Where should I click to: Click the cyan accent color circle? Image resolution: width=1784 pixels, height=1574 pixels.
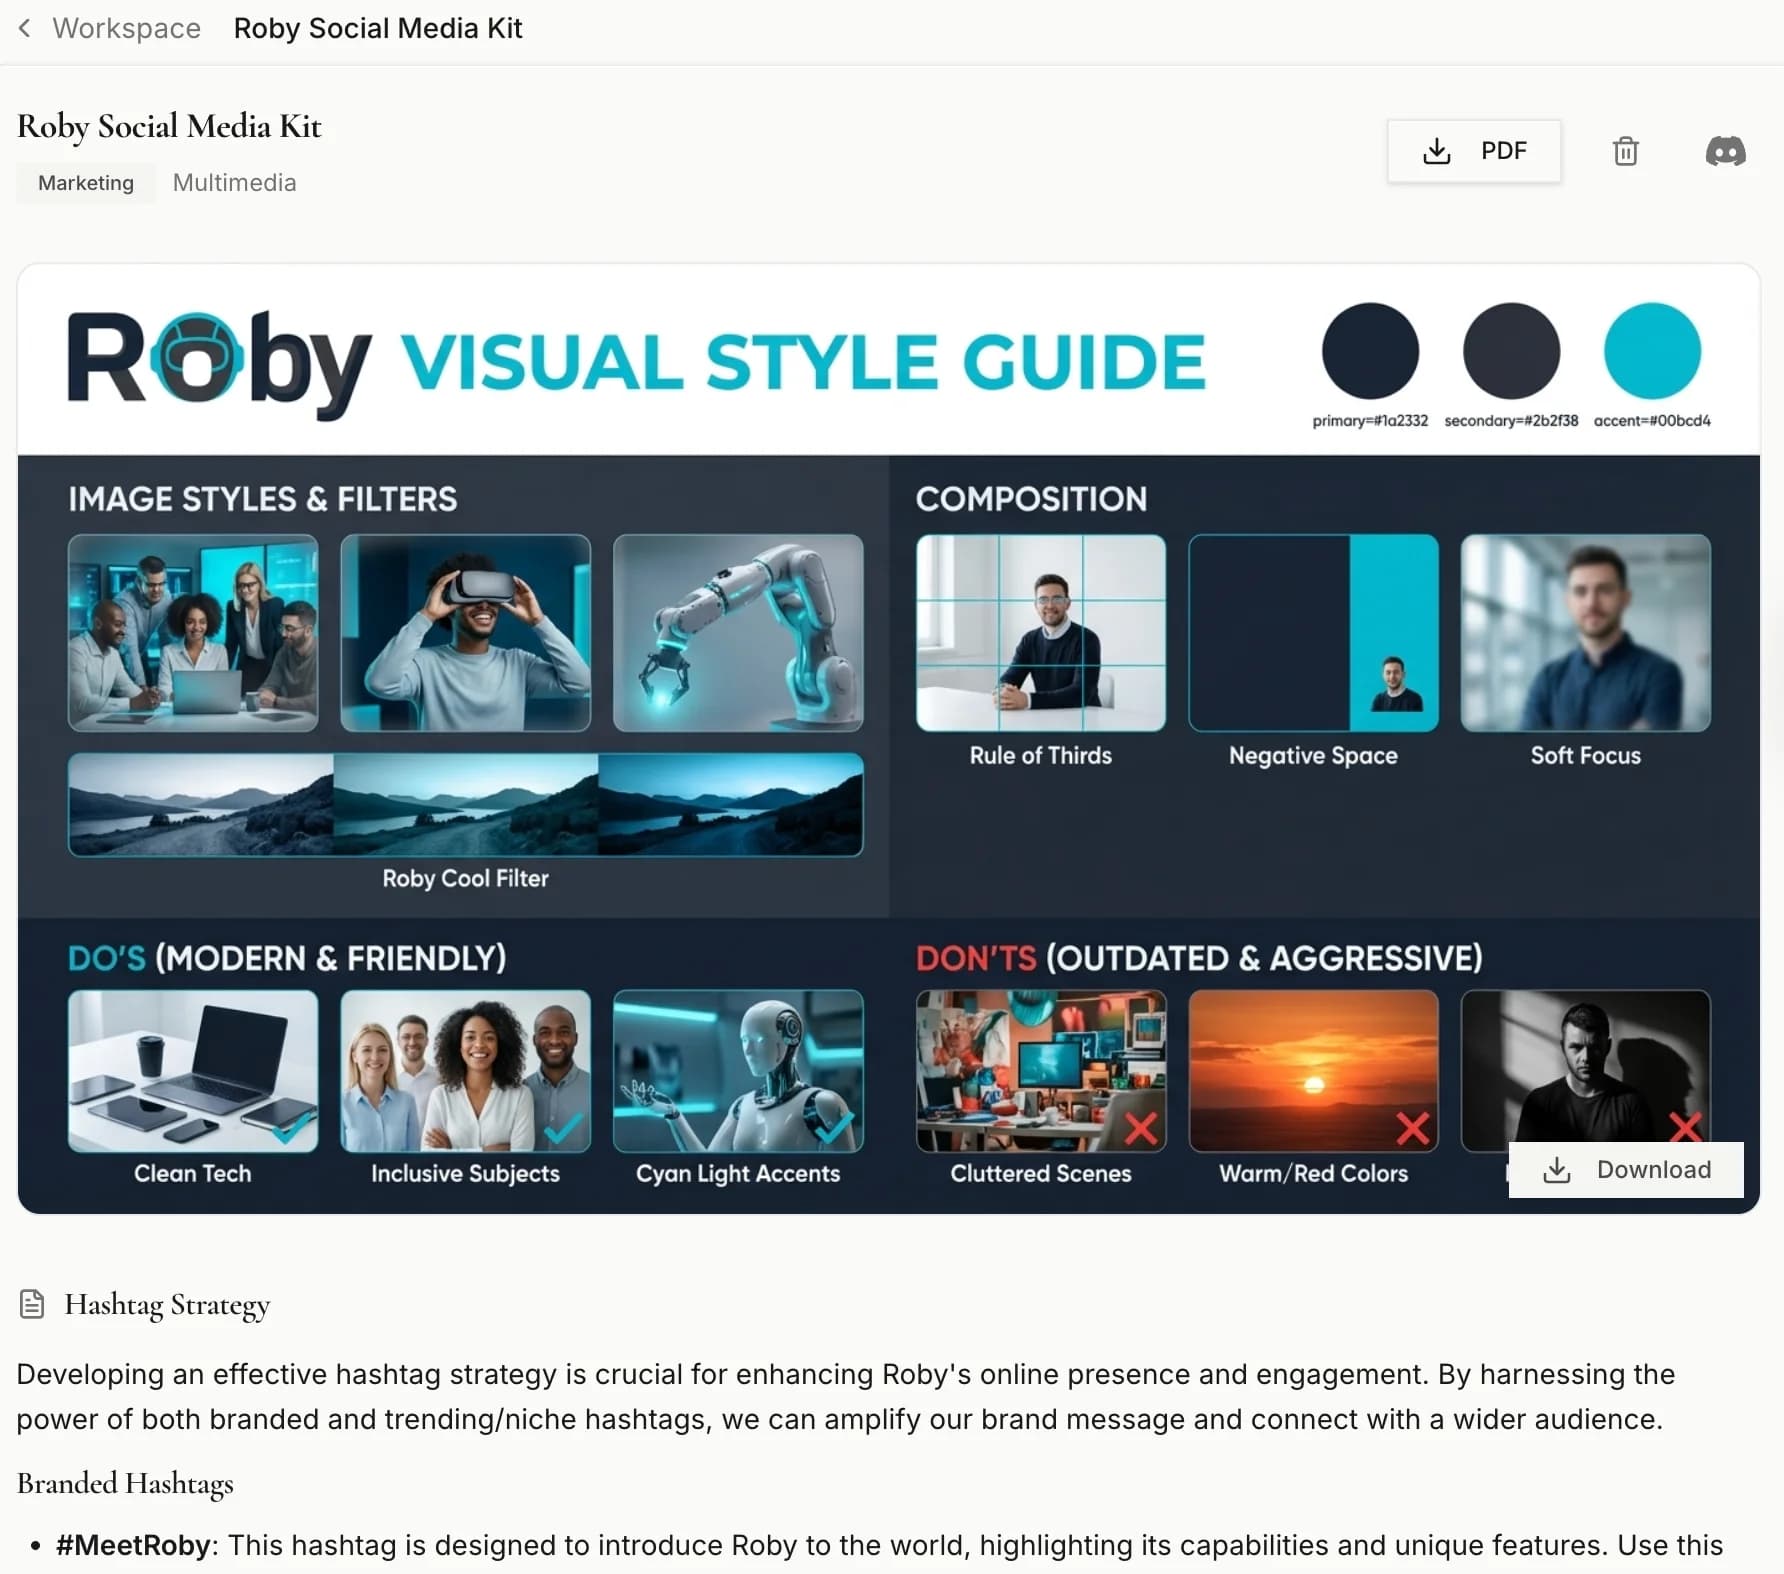click(x=1652, y=351)
